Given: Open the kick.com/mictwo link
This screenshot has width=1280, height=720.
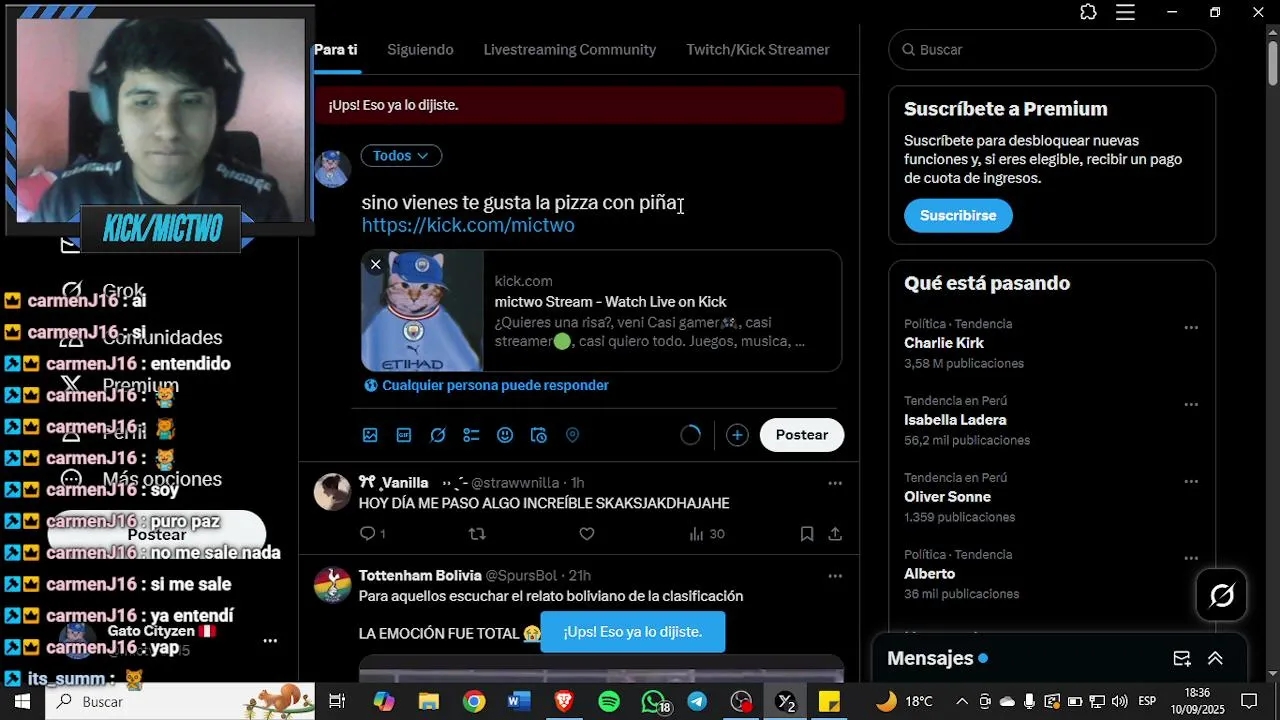Looking at the screenshot, I should tap(468, 225).
